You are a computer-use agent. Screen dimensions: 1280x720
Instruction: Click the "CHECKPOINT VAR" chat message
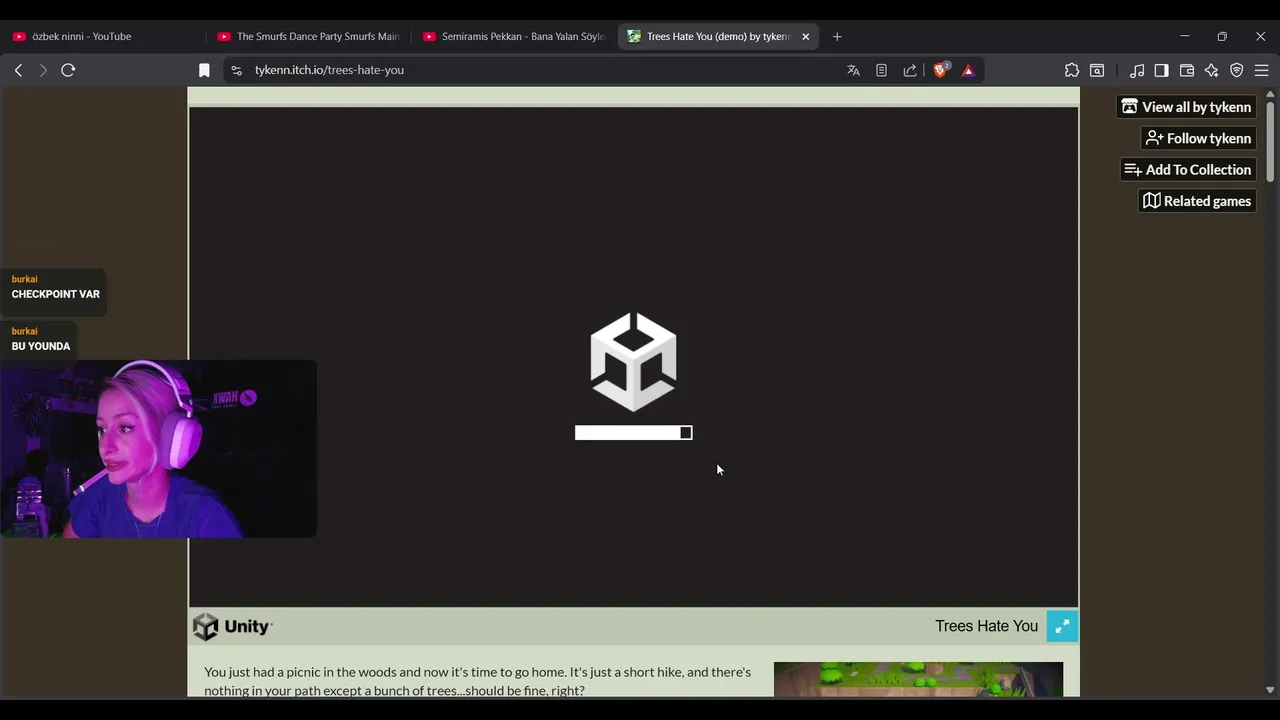55,294
